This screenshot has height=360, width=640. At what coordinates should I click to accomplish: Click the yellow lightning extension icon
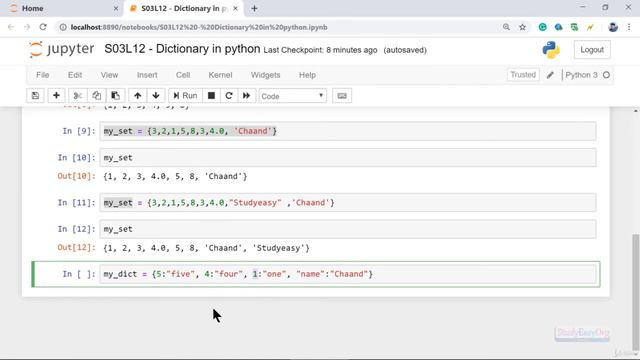(590, 27)
